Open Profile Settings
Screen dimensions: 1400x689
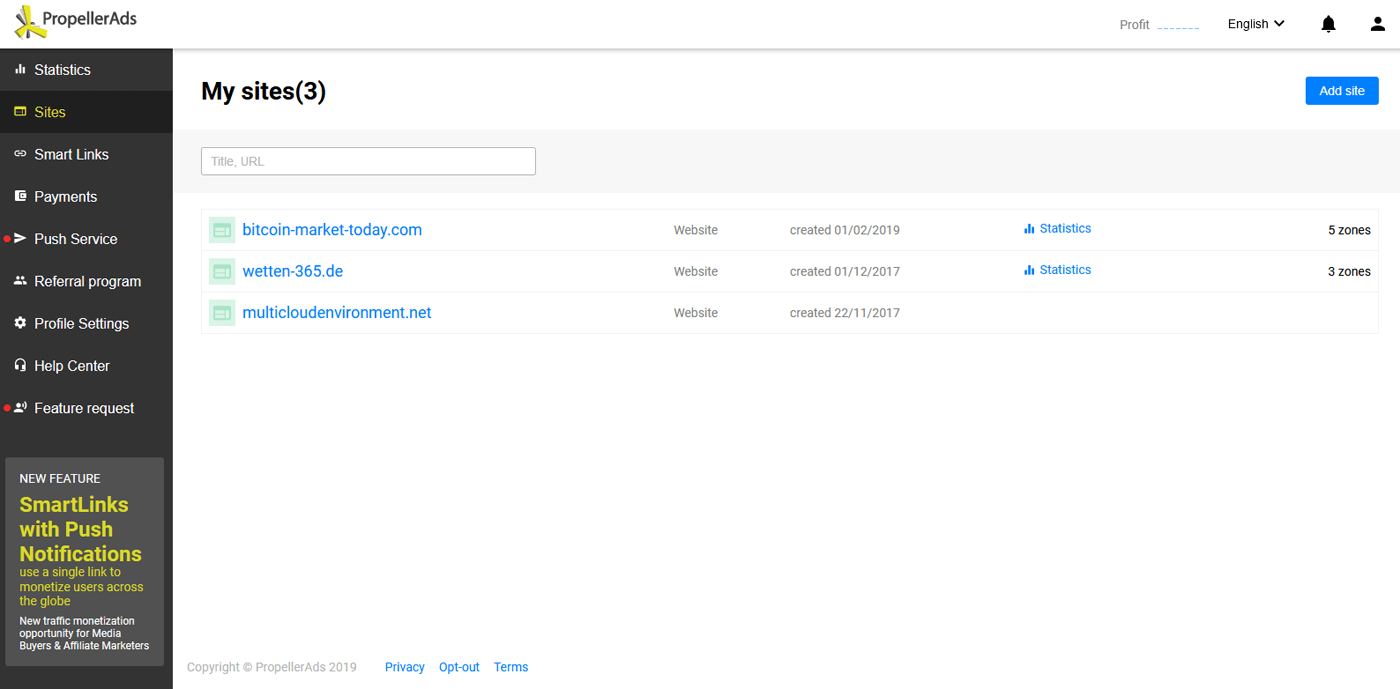pos(81,324)
